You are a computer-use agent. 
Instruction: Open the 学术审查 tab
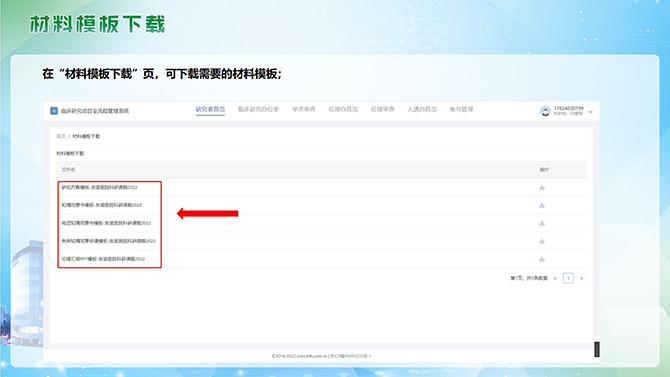tap(304, 109)
